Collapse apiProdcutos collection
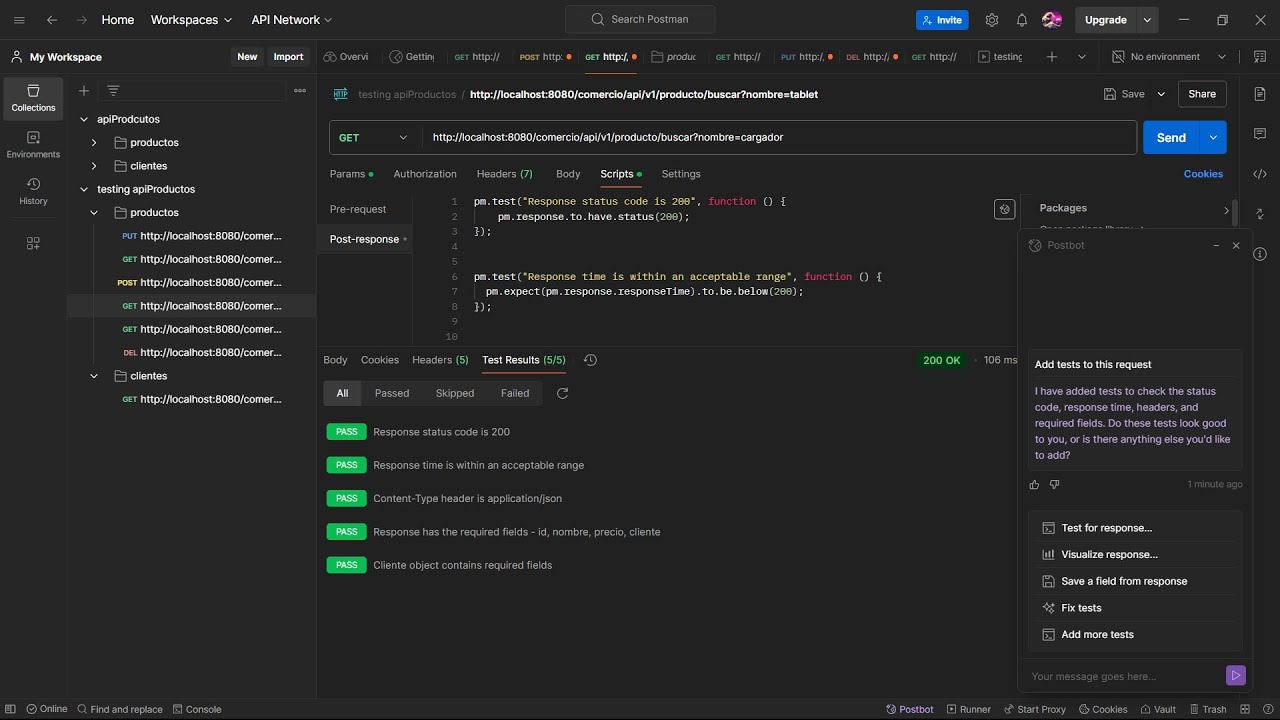Image resolution: width=1280 pixels, height=720 pixels. [84, 119]
